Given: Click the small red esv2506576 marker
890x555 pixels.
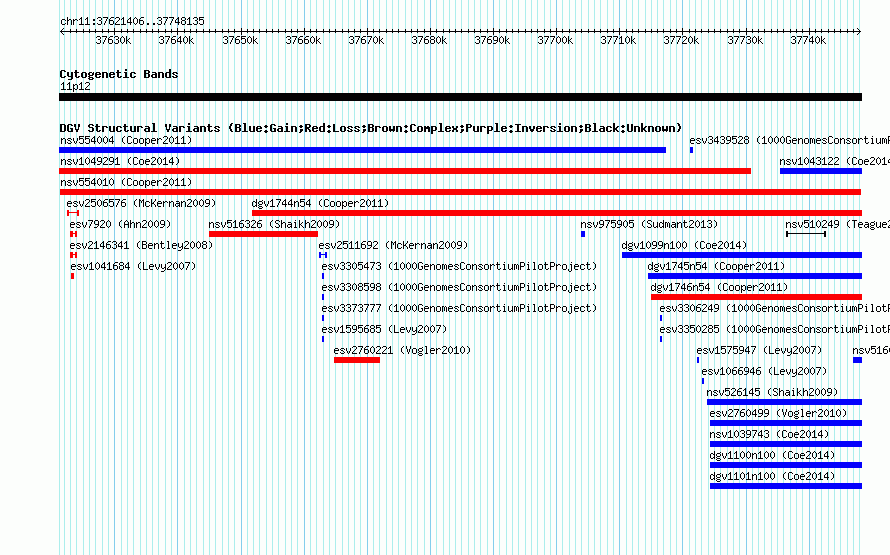Looking at the screenshot, I should (x=73, y=213).
